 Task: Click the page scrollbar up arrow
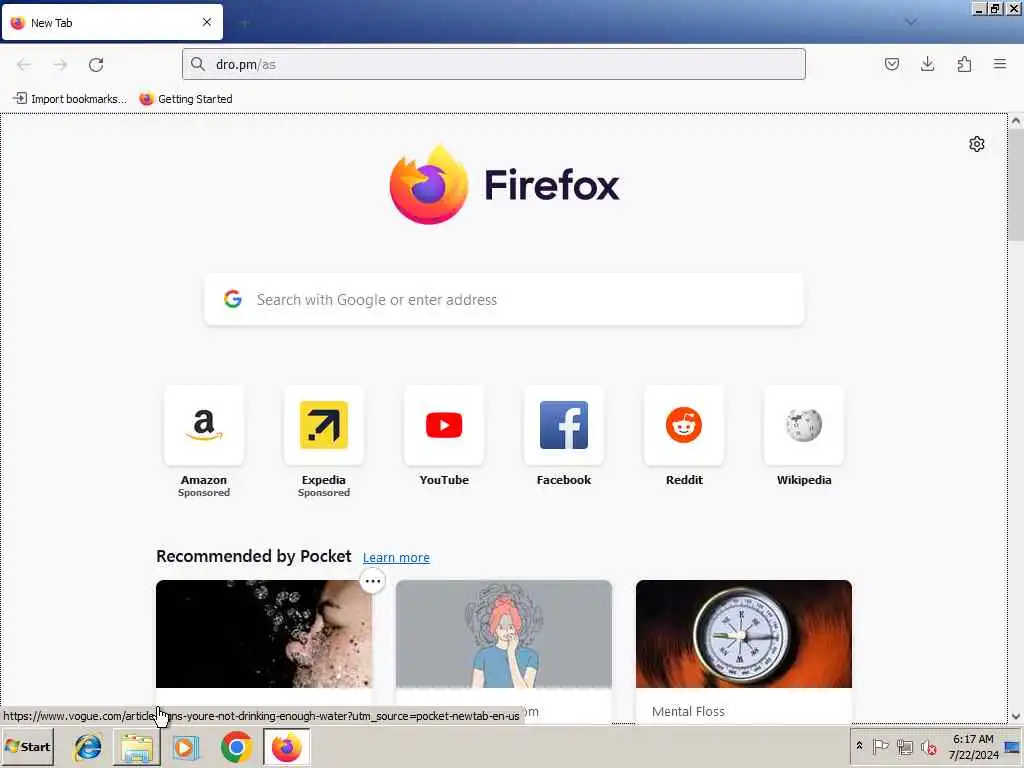(x=1016, y=121)
